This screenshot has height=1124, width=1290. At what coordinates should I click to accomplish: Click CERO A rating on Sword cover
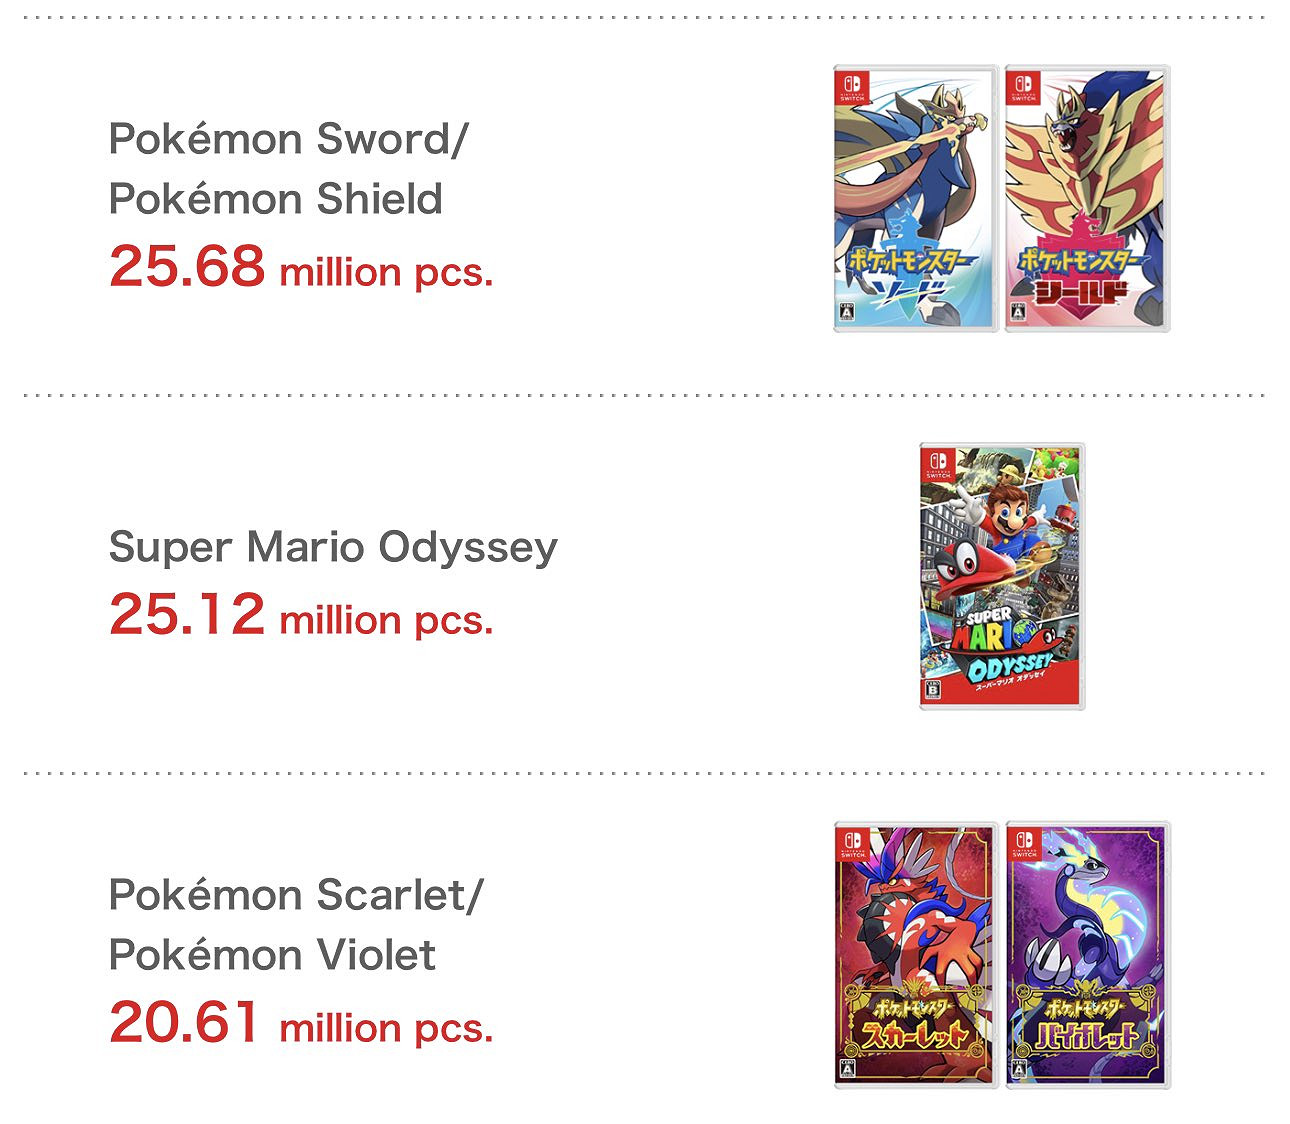(x=847, y=313)
